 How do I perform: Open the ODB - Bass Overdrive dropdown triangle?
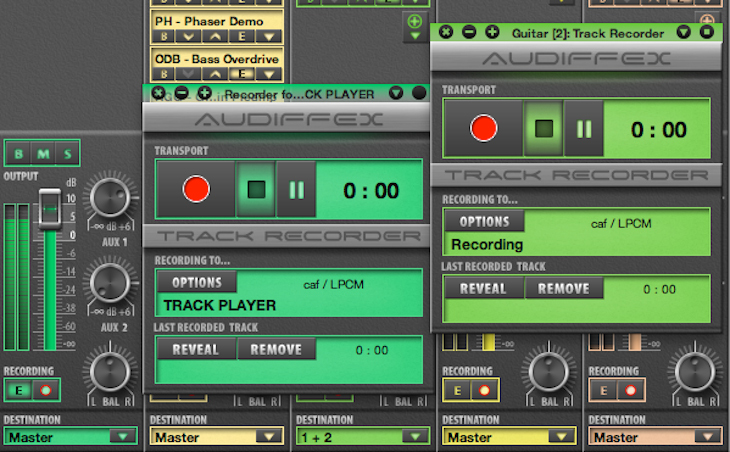(x=269, y=74)
